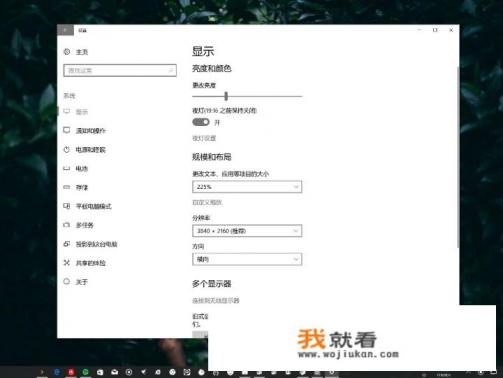
Task: Open the 方向 orientation dropdown
Action: pyautogui.click(x=247, y=259)
